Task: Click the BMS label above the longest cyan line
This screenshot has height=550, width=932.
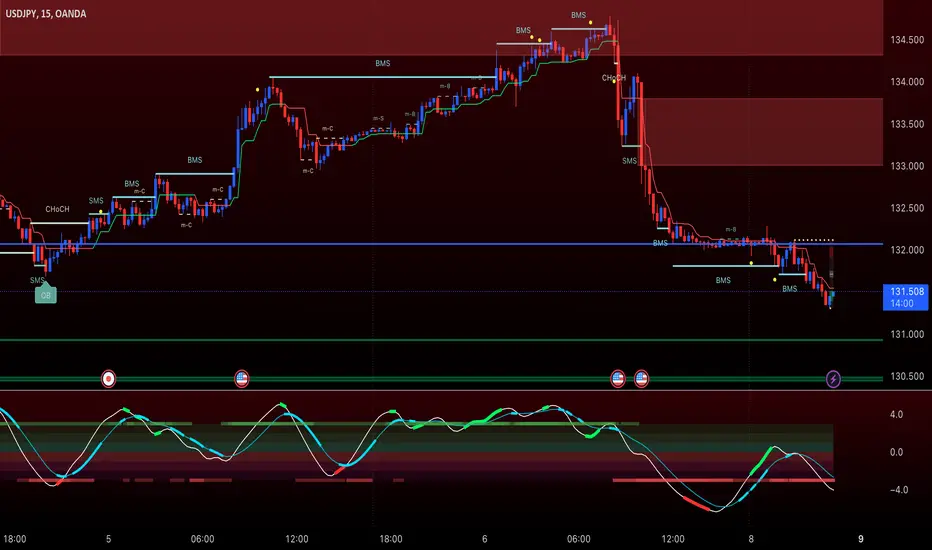Action: point(383,63)
